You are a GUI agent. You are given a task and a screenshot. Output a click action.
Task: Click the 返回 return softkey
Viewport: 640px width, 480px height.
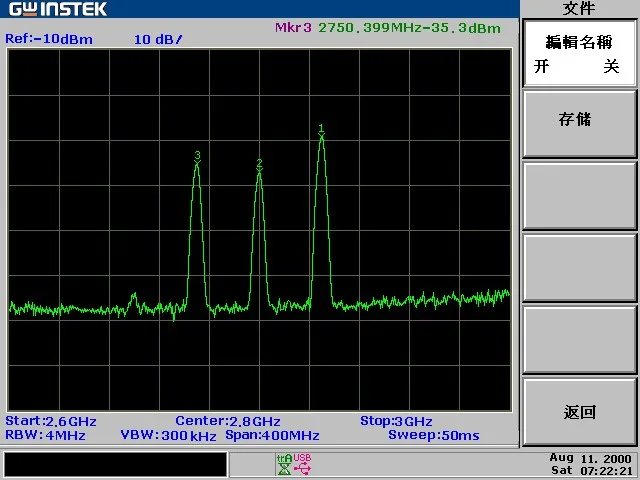579,412
